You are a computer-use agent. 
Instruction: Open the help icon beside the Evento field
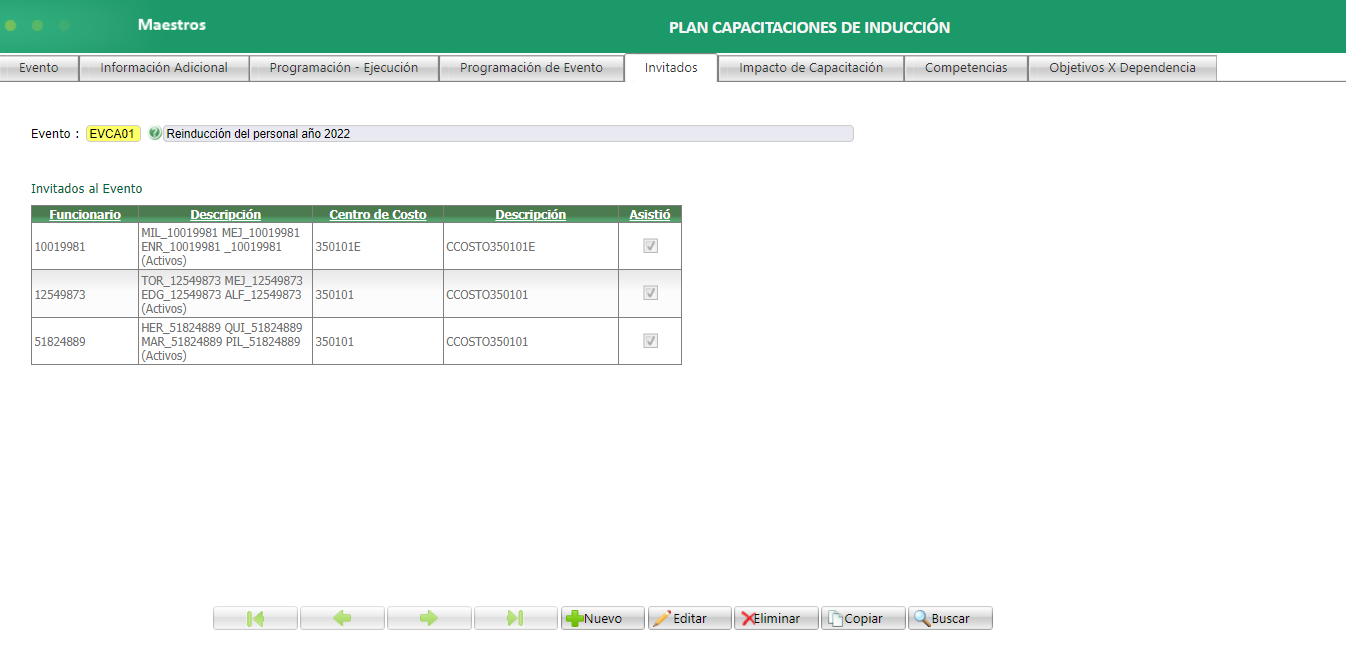[155, 132]
